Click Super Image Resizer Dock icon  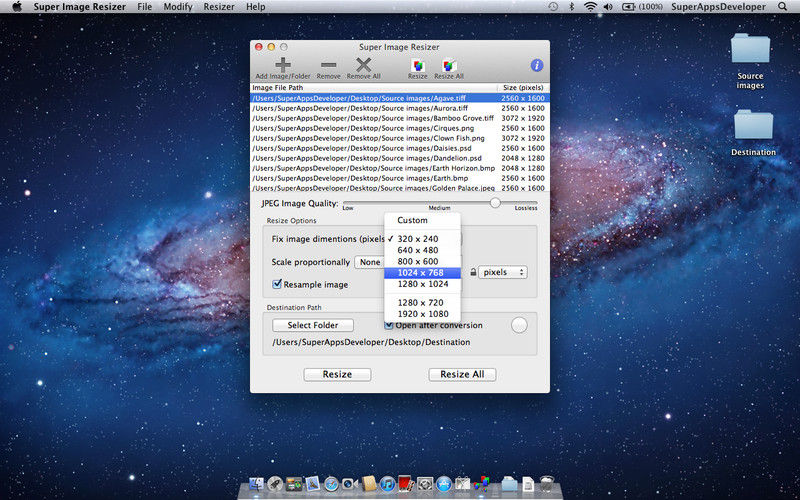coord(481,483)
